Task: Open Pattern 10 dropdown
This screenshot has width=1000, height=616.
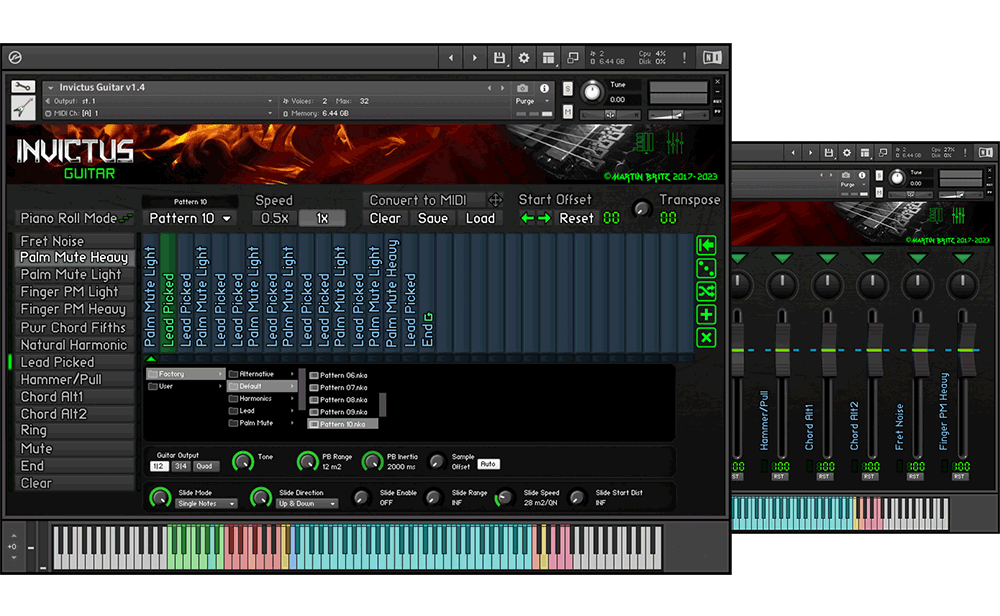Action: coord(190,218)
